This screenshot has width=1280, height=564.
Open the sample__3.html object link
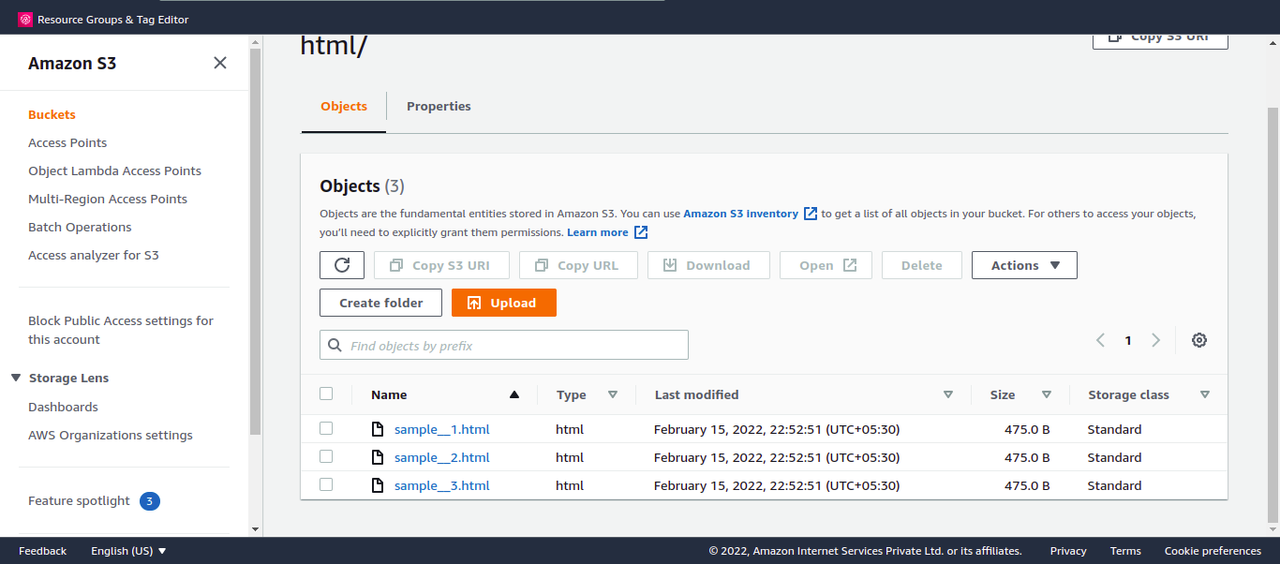pyautogui.click(x=442, y=485)
